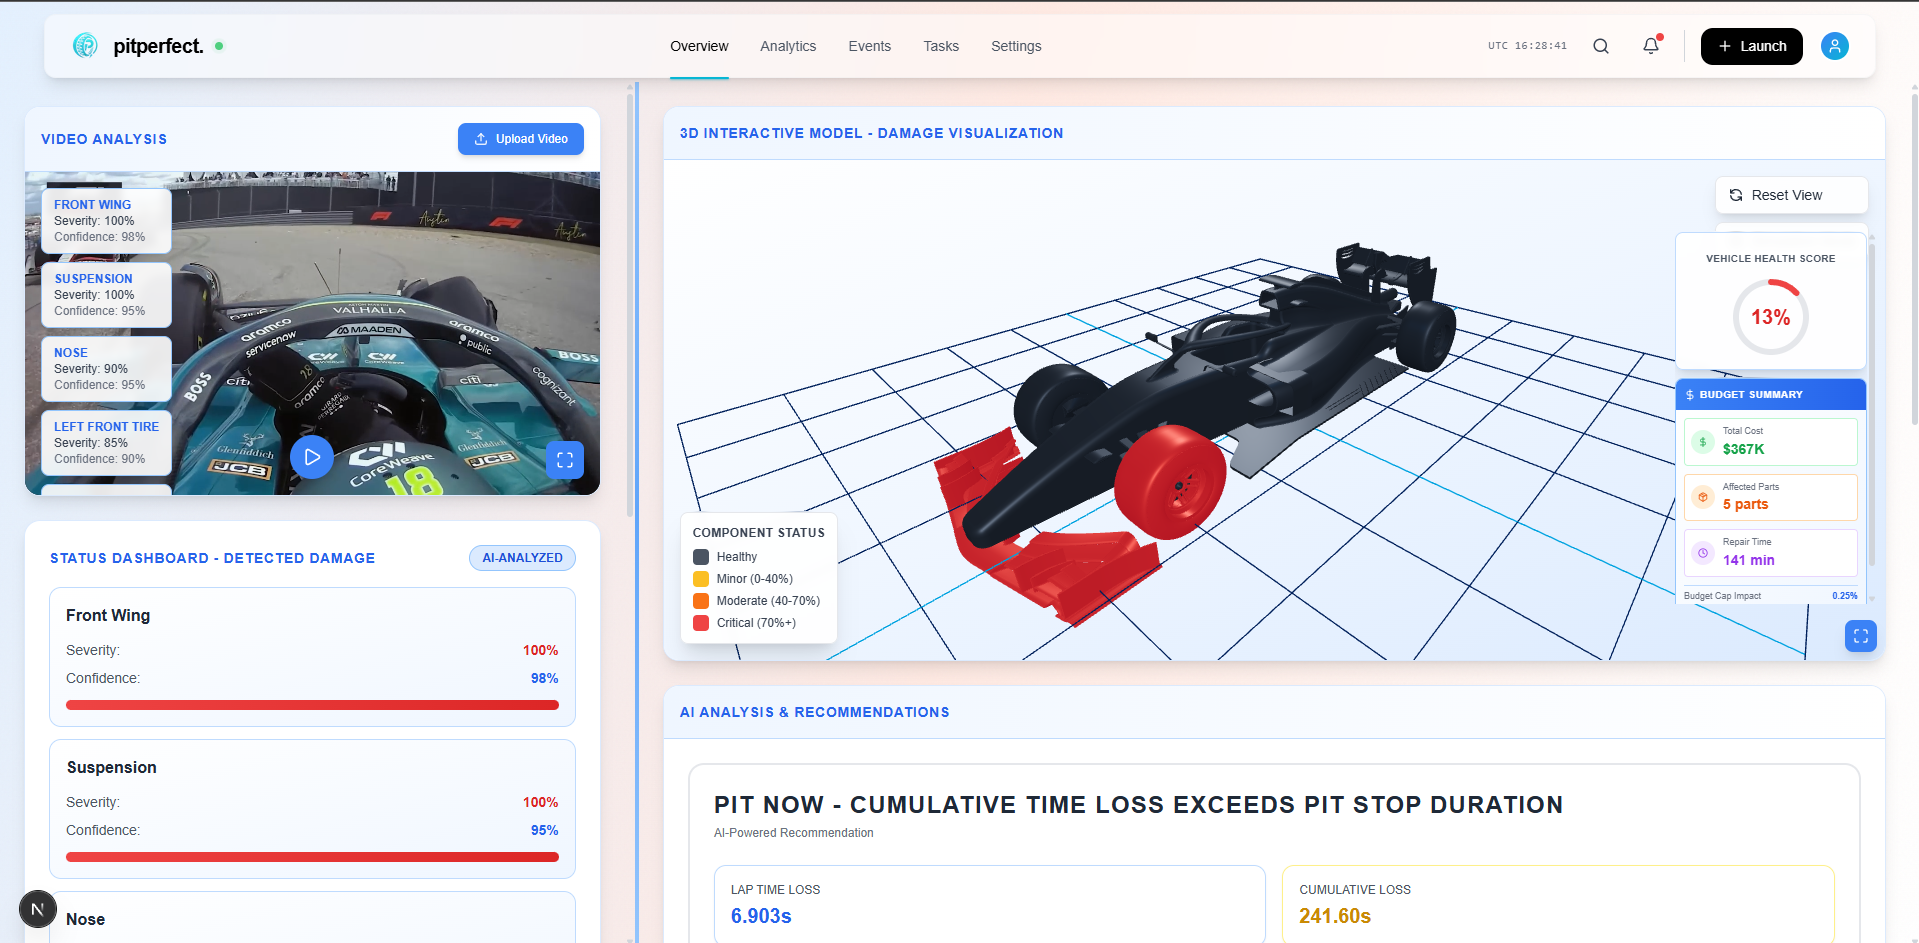
Task: Select the Critical (70%+) legend swatch
Action: click(x=701, y=623)
